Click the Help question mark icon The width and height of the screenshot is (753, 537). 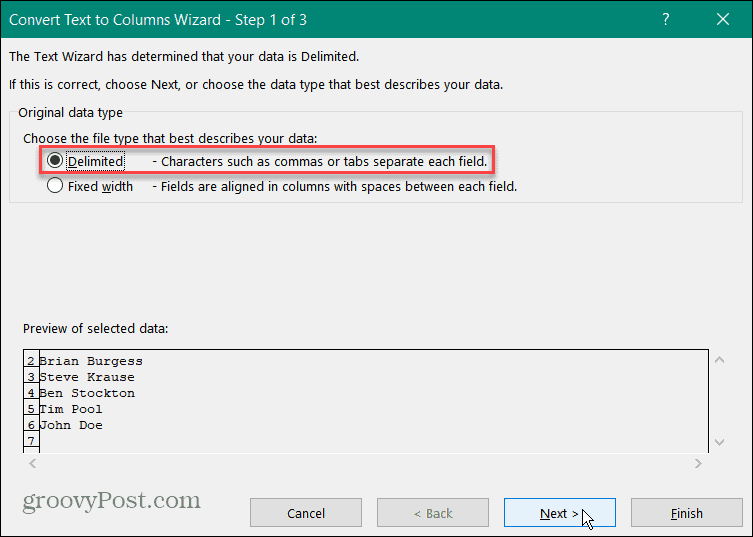pyautogui.click(x=666, y=19)
